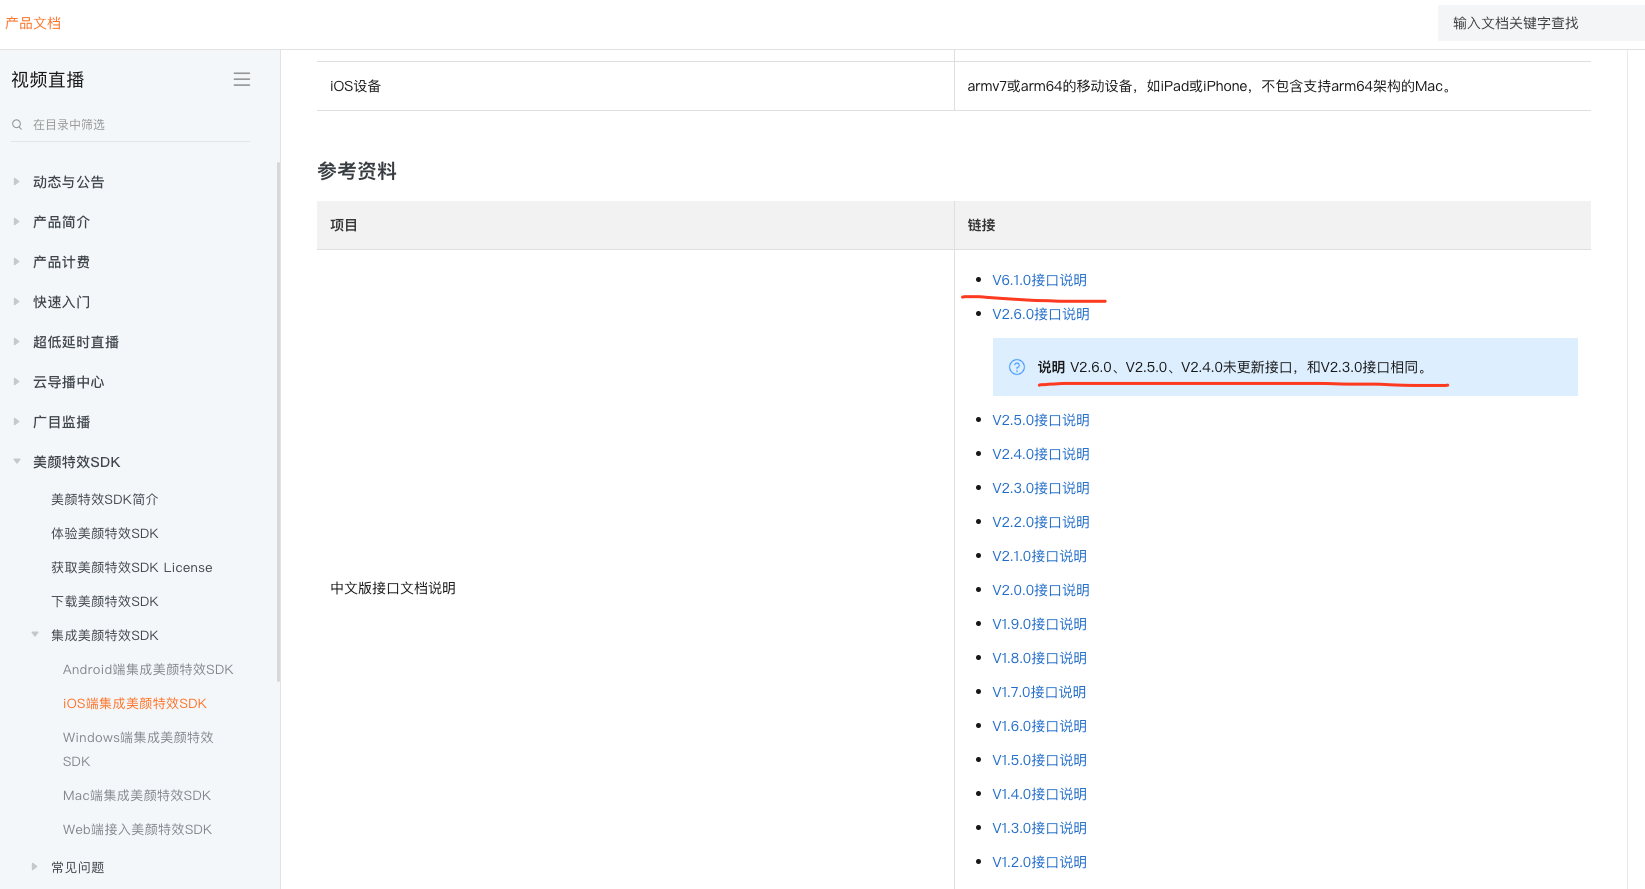Select Web端接入美颜特效SDK entry
Image resolution: width=1645 pixels, height=889 pixels.
138,829
